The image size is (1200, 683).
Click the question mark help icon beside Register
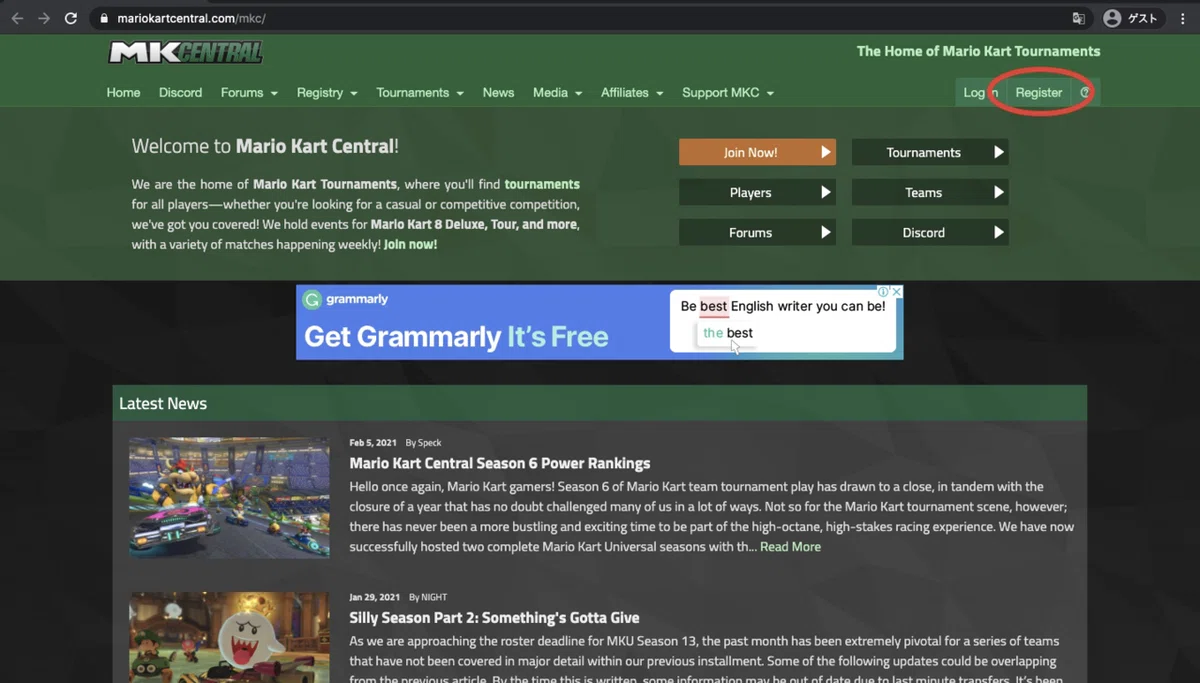coord(1085,93)
